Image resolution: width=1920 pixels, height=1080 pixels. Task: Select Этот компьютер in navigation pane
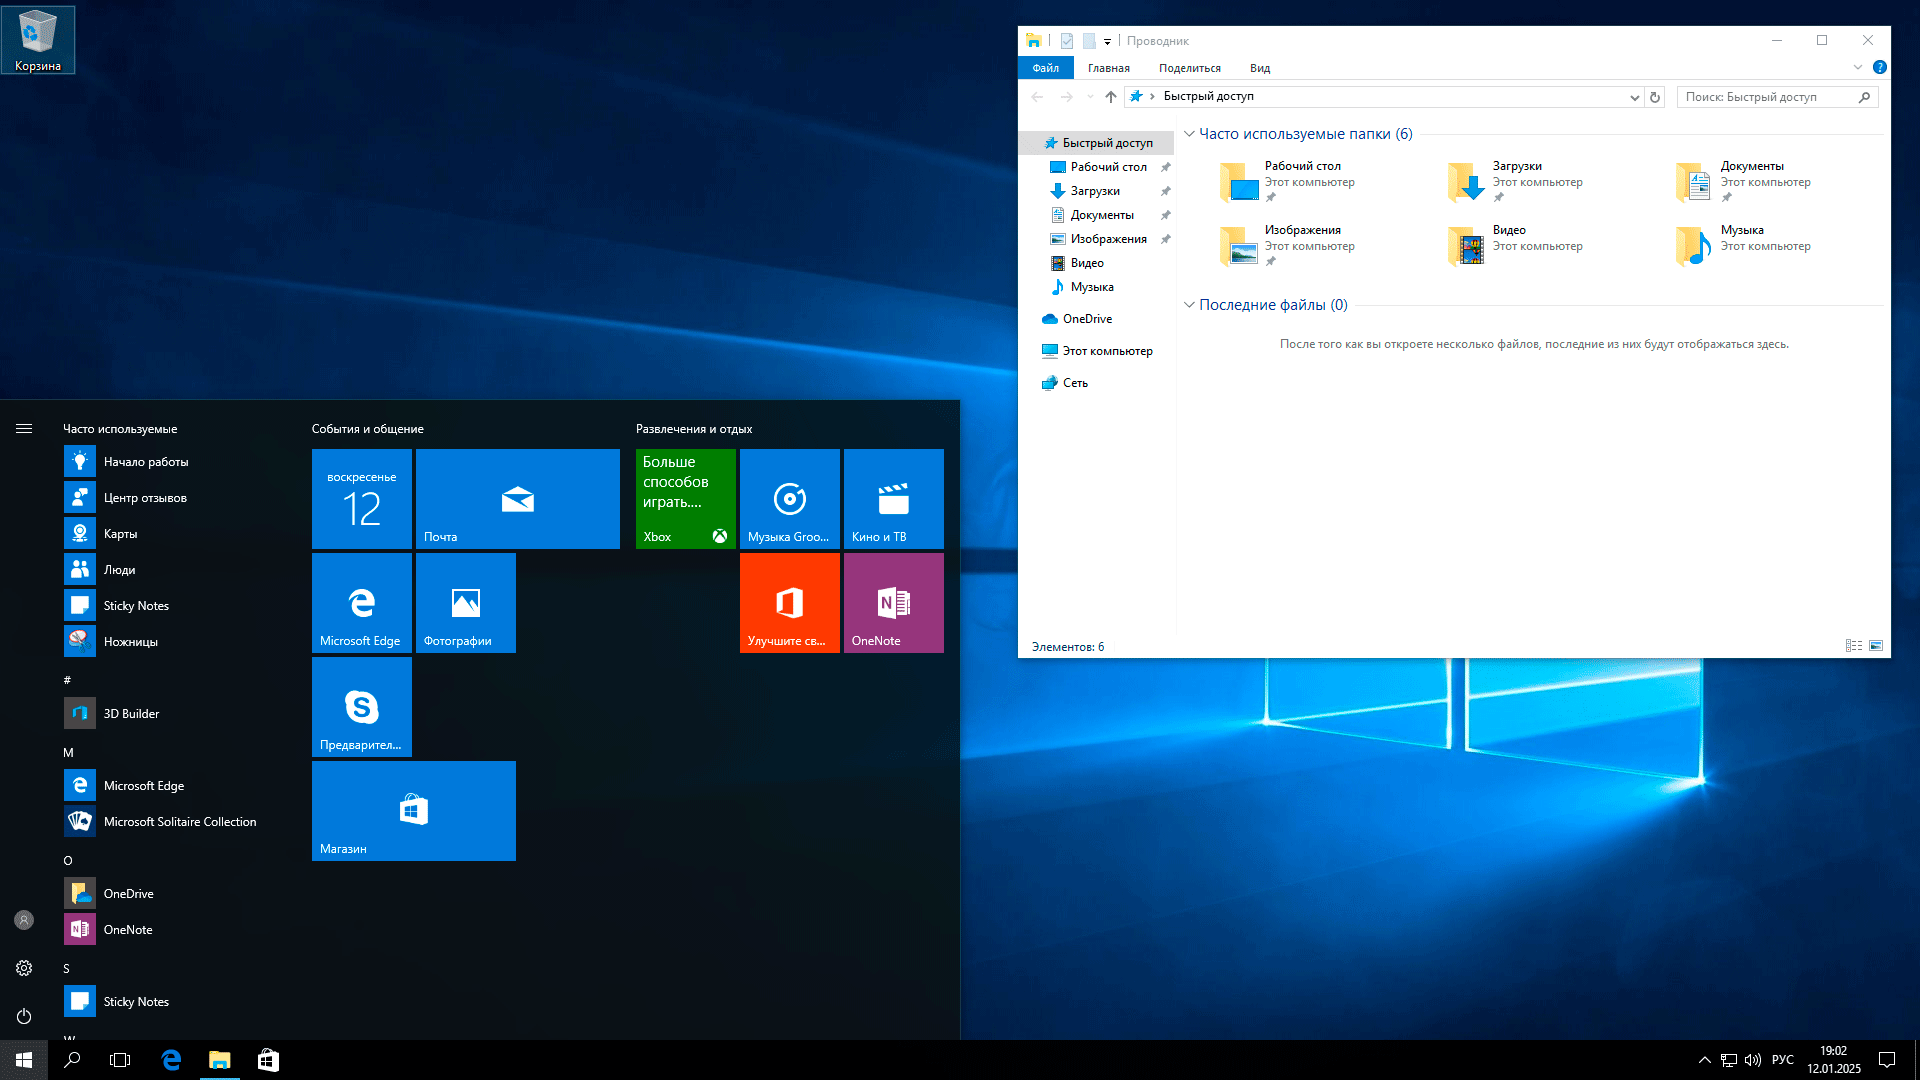pos(1106,351)
